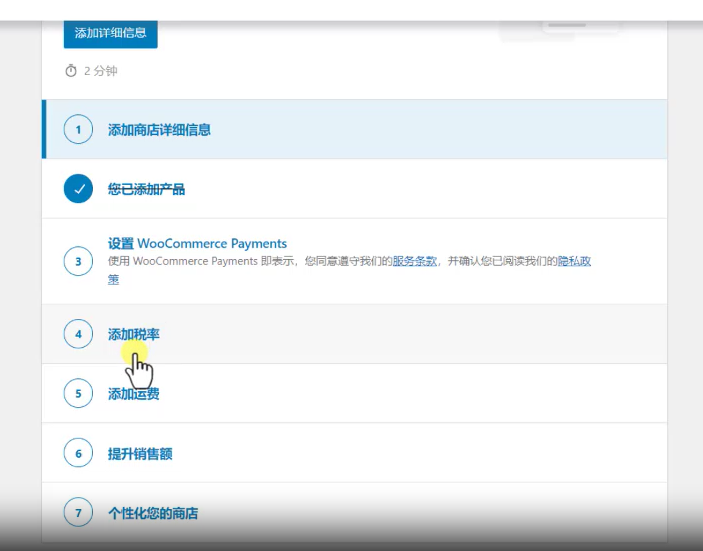Select the step 6 circle icon
703x551 pixels.
click(x=78, y=453)
